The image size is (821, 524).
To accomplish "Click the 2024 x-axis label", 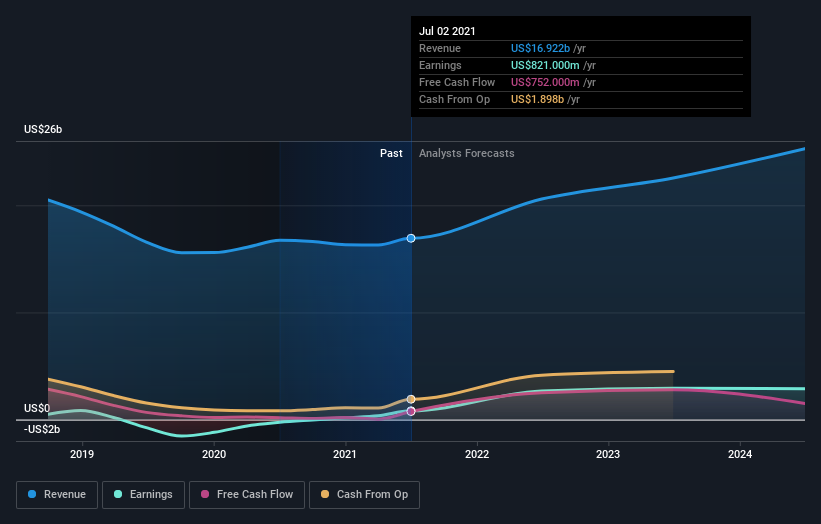I will pyautogui.click(x=740, y=454).
